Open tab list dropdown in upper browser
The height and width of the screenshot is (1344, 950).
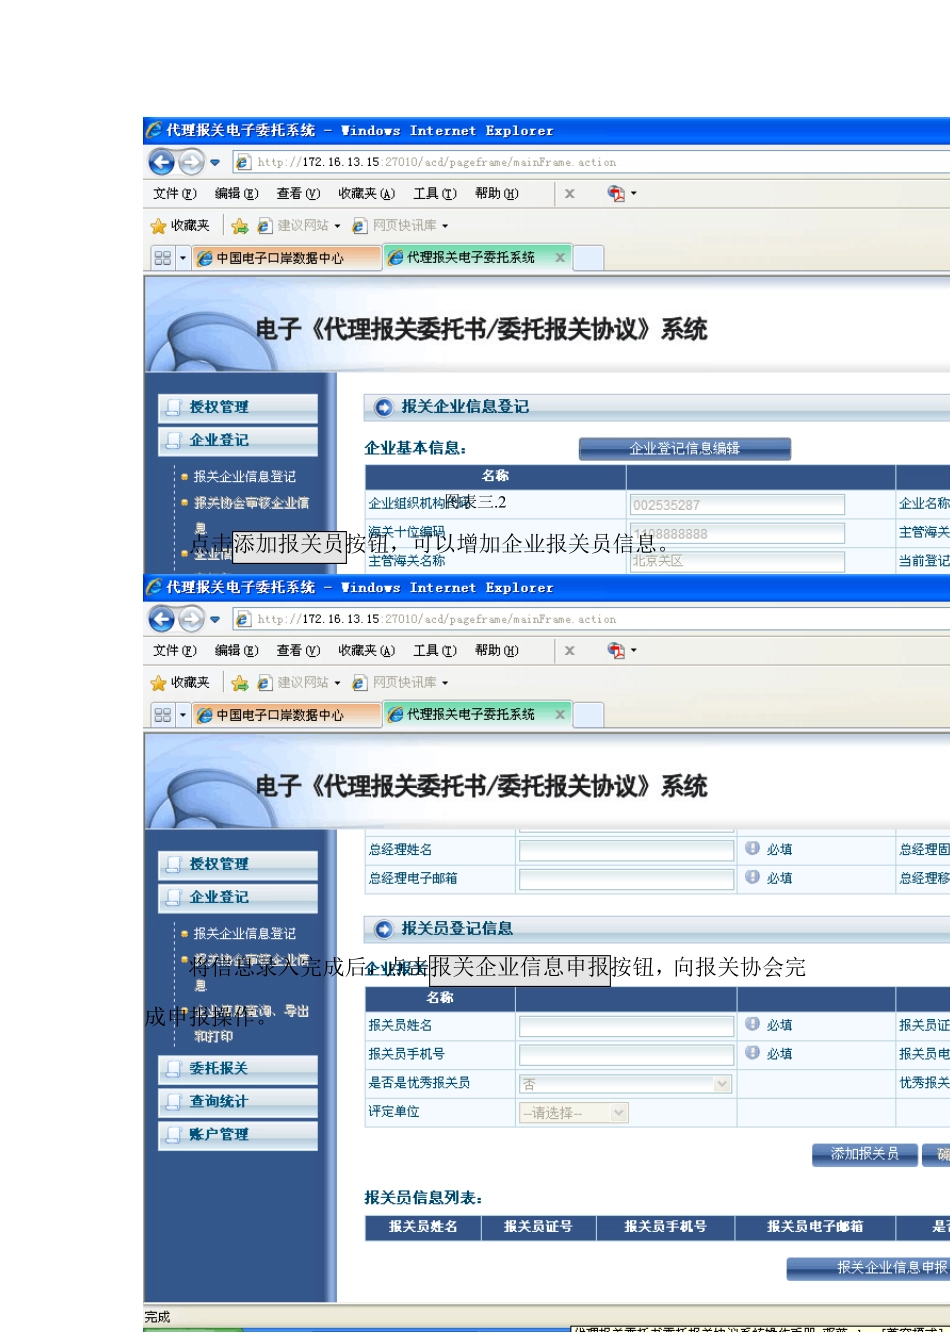(183, 258)
